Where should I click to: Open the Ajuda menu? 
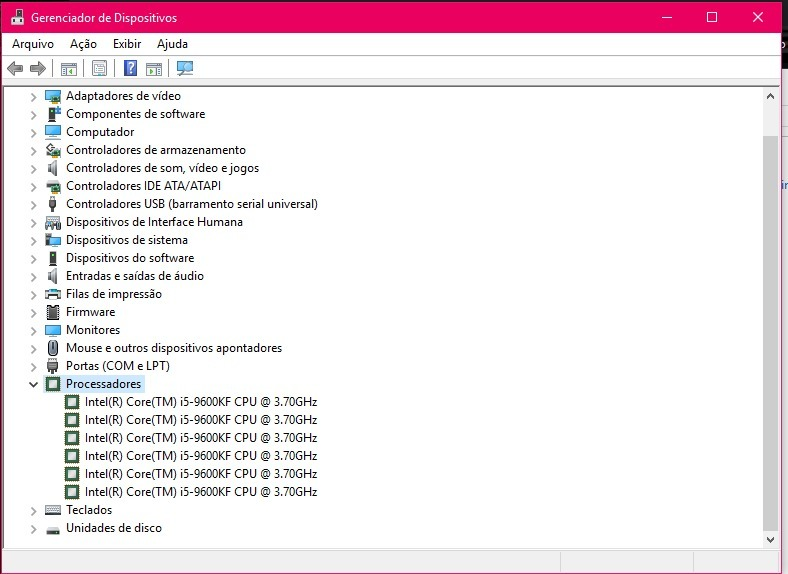tap(172, 44)
